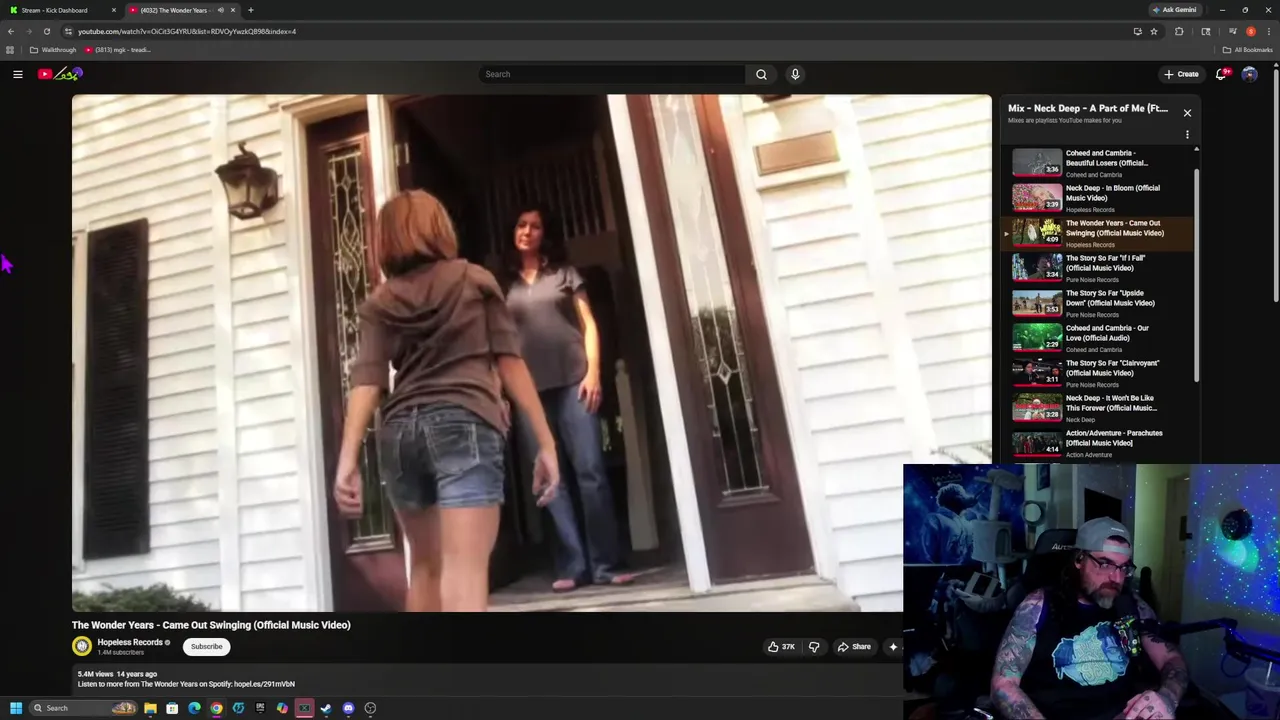The width and height of the screenshot is (1280, 720).
Task: Open the Hopeless Records channel avatar
Action: click(x=82, y=646)
